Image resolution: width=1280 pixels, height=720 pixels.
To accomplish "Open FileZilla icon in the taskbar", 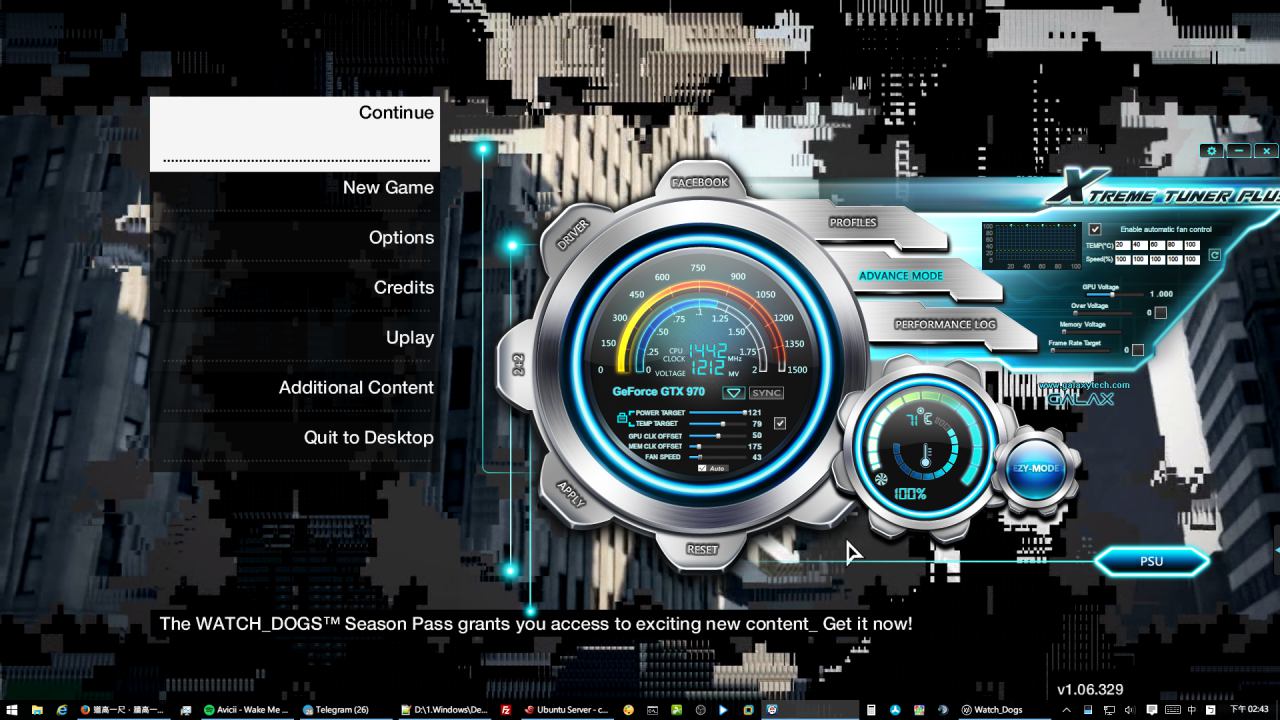I will [507, 710].
